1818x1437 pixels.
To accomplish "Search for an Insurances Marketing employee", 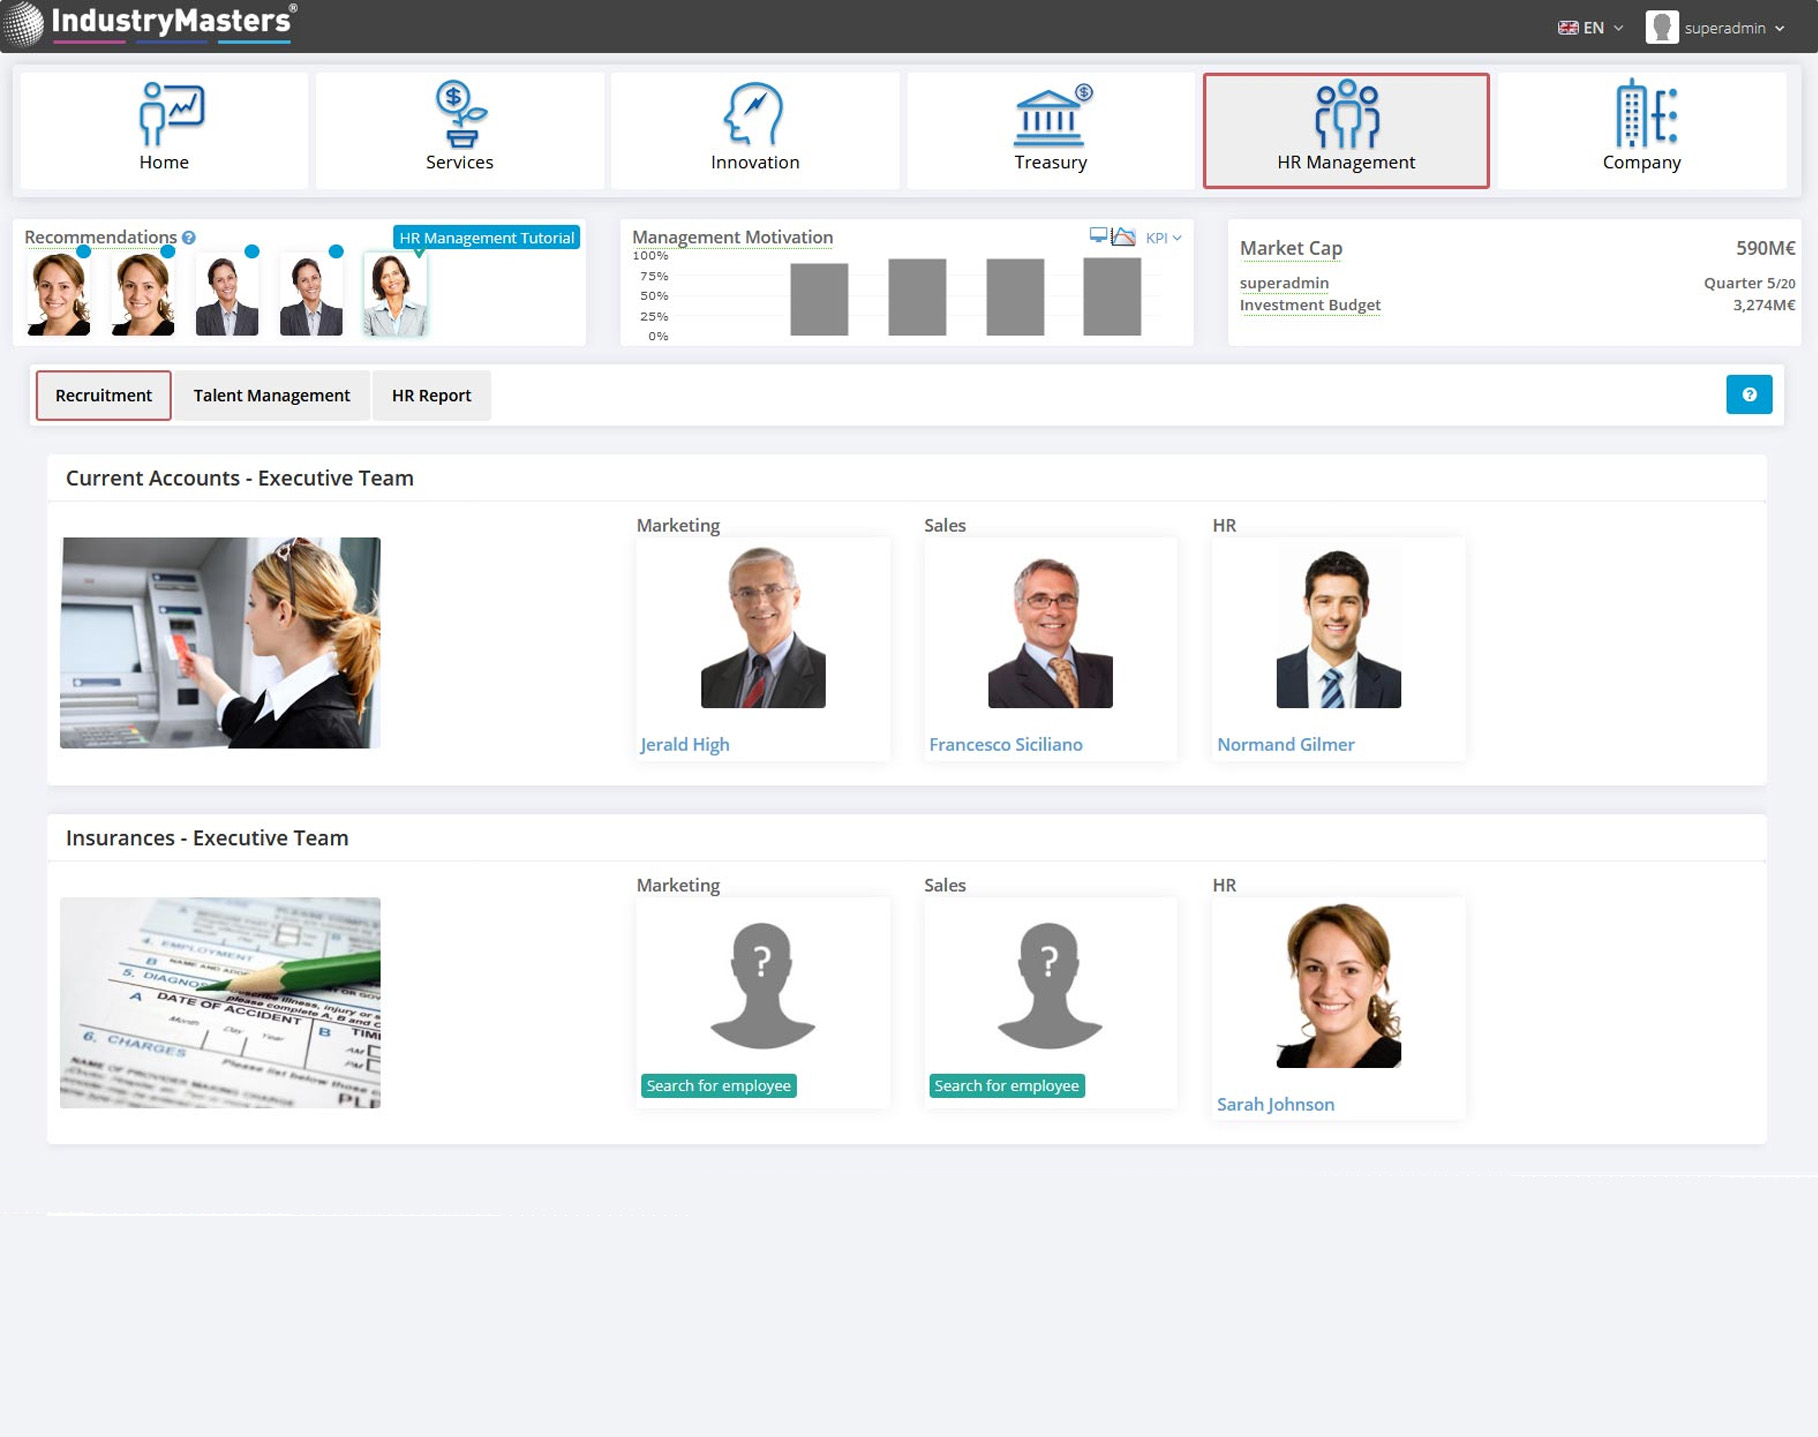I will 718,1086.
